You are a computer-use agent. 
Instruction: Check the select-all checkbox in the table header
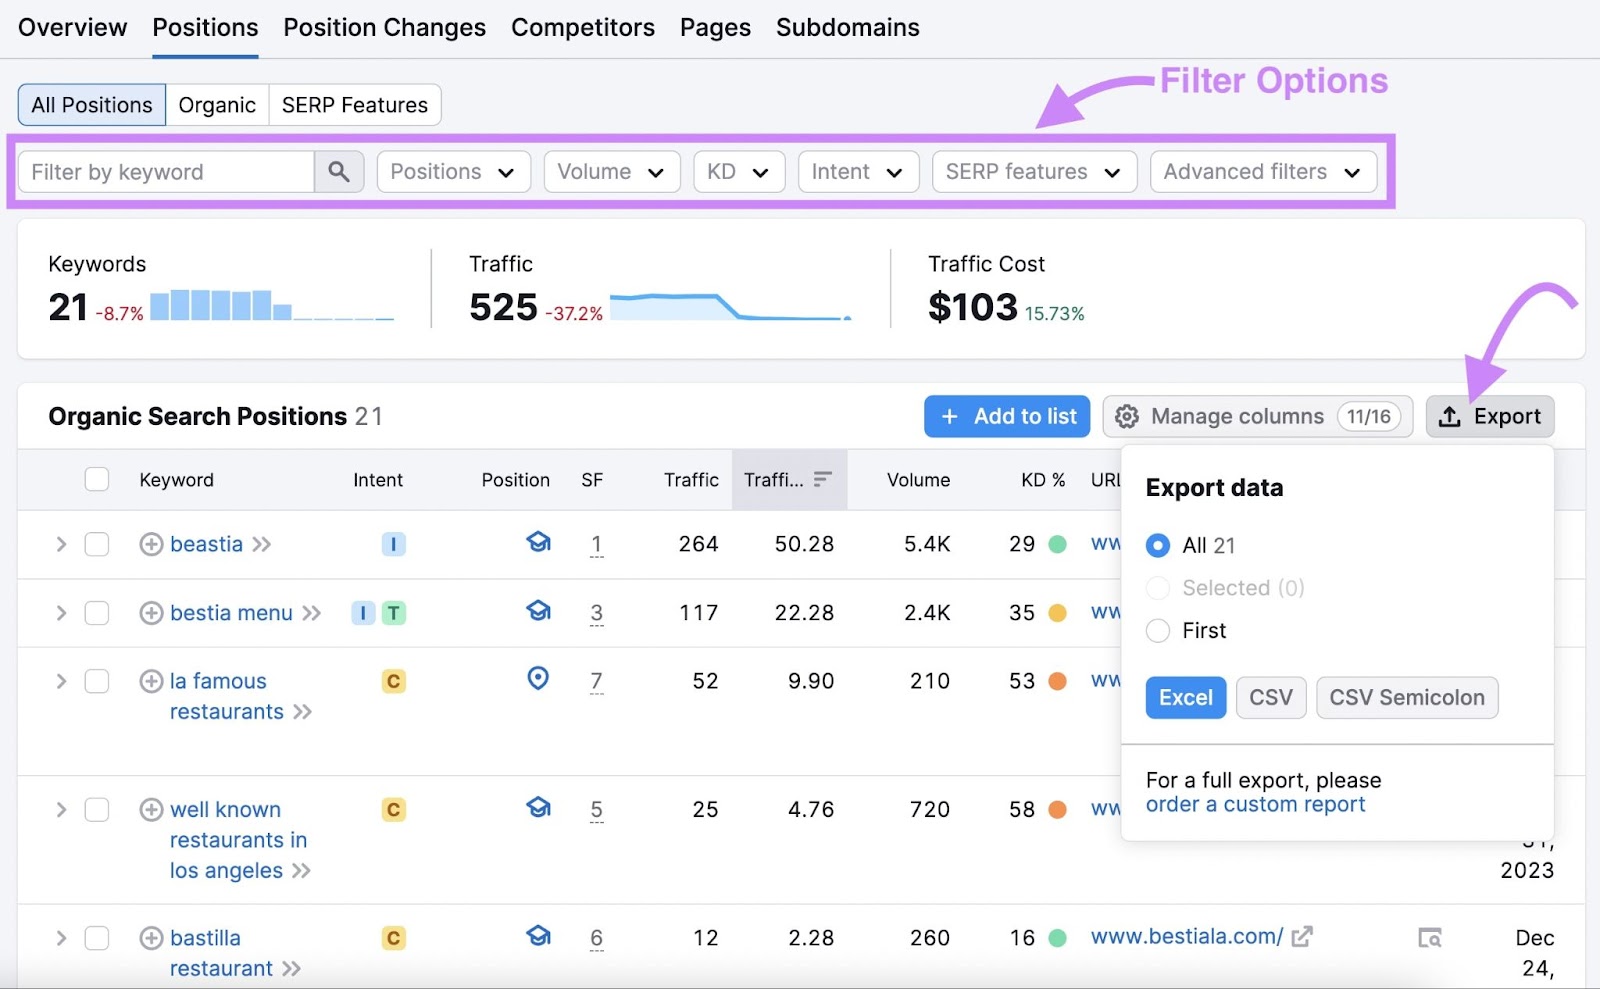96,479
